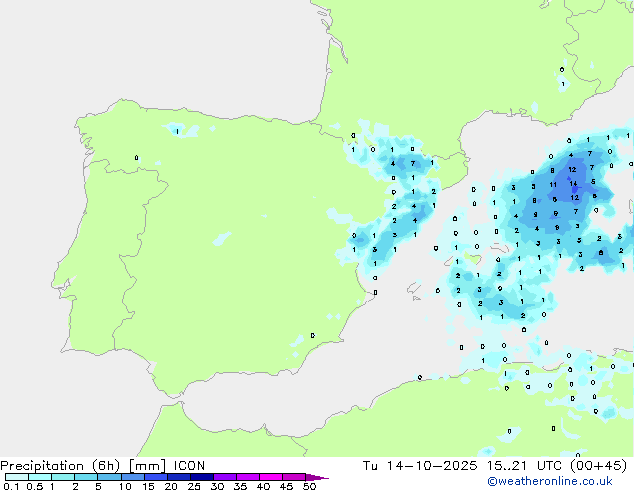Click the '15..21' hour range text
Screen dimensions: 634x490
[x=507, y=466]
